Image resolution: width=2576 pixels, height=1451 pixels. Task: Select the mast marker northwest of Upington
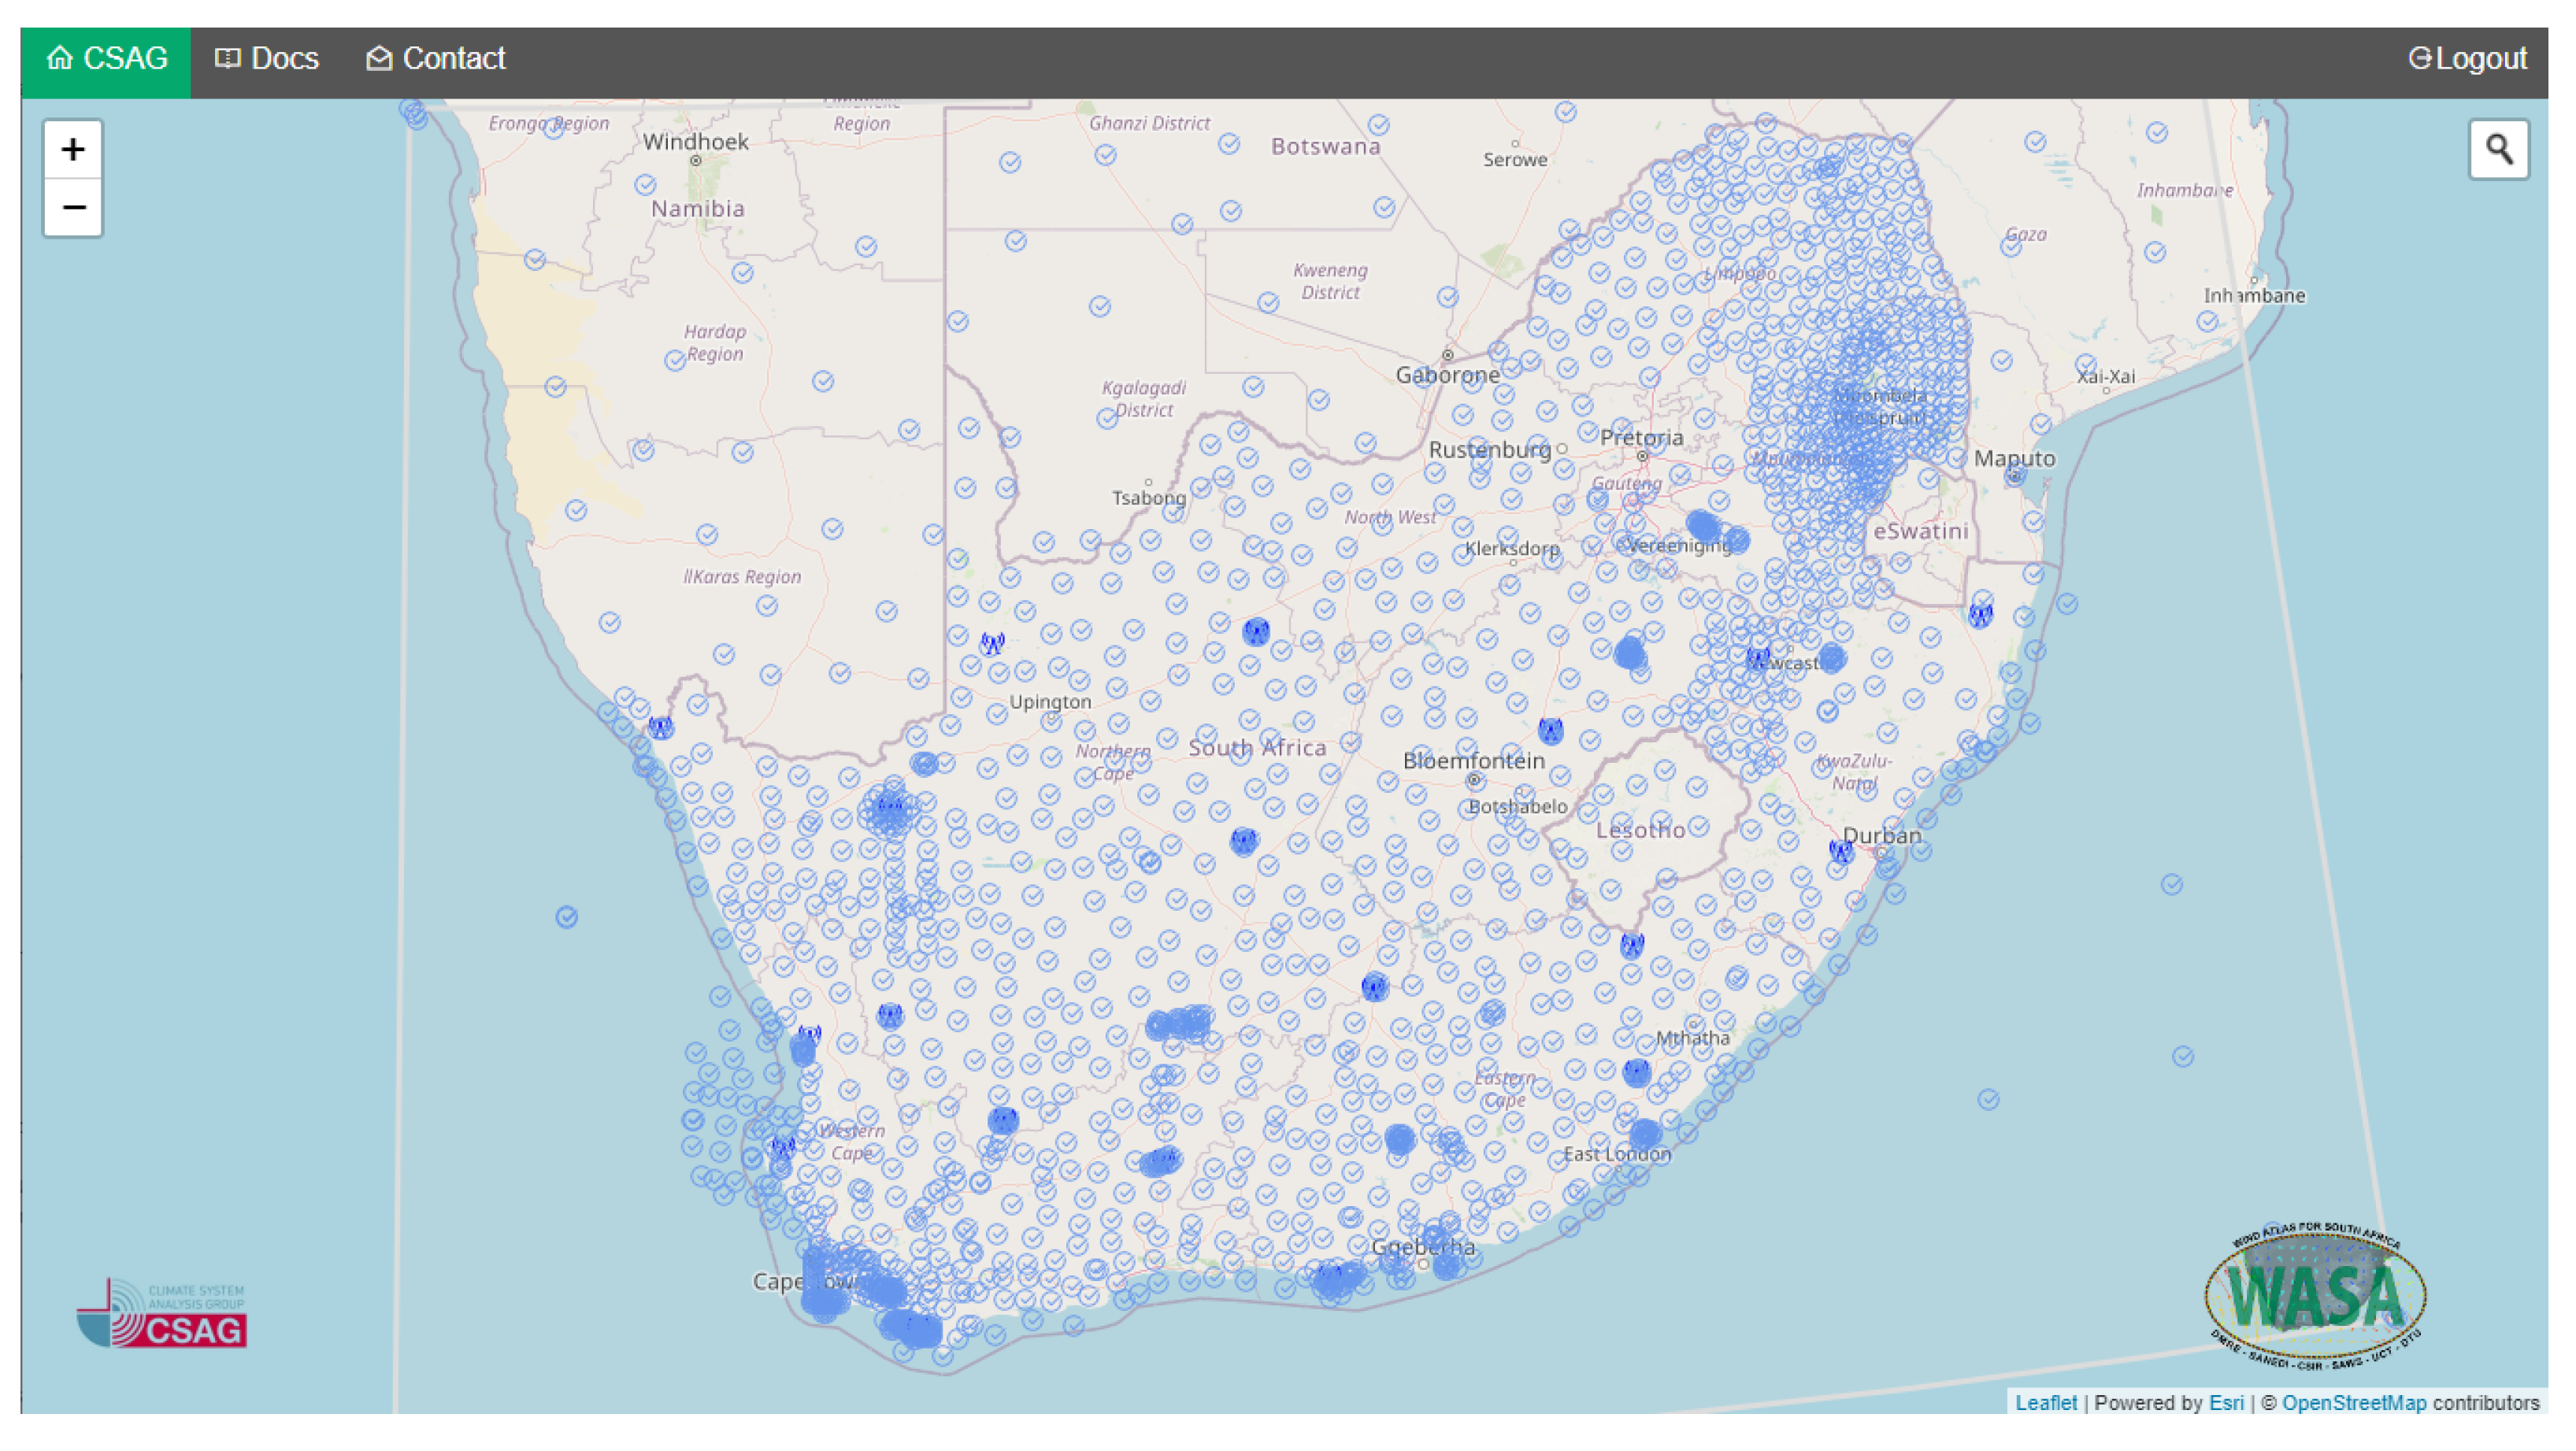[x=992, y=643]
